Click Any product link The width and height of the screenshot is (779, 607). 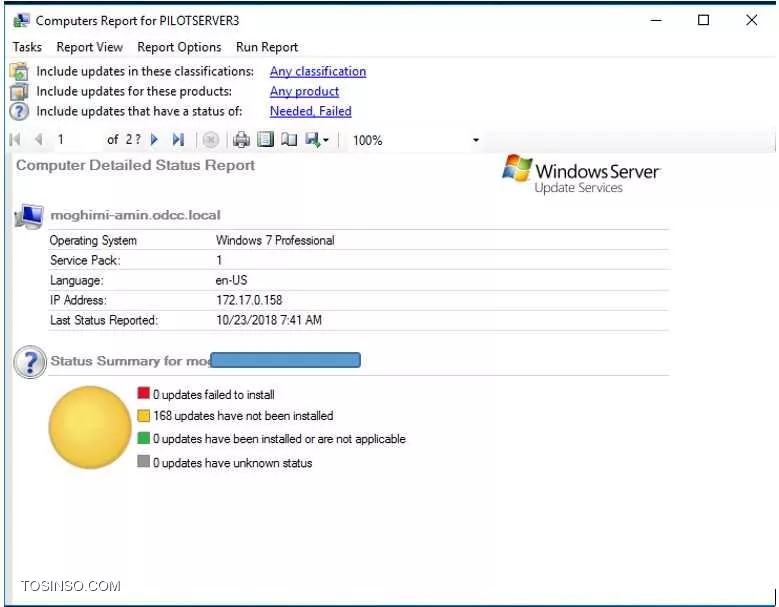(x=305, y=91)
